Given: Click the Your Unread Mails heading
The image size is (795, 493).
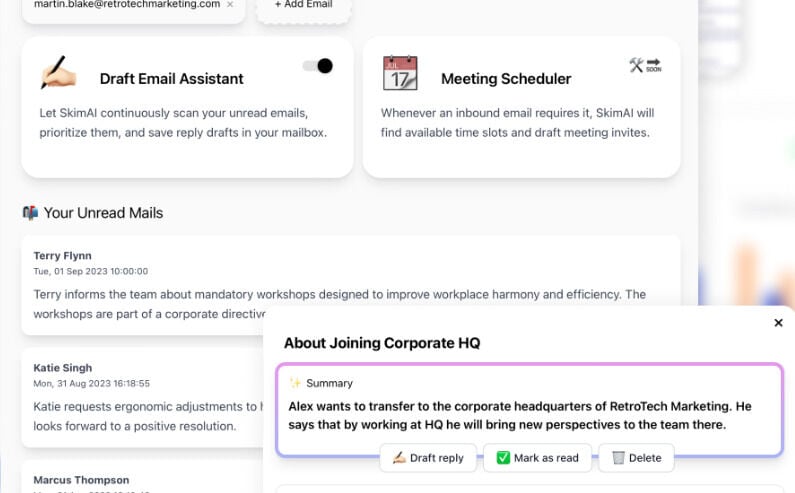Looking at the screenshot, I should pyautogui.click(x=103, y=213).
